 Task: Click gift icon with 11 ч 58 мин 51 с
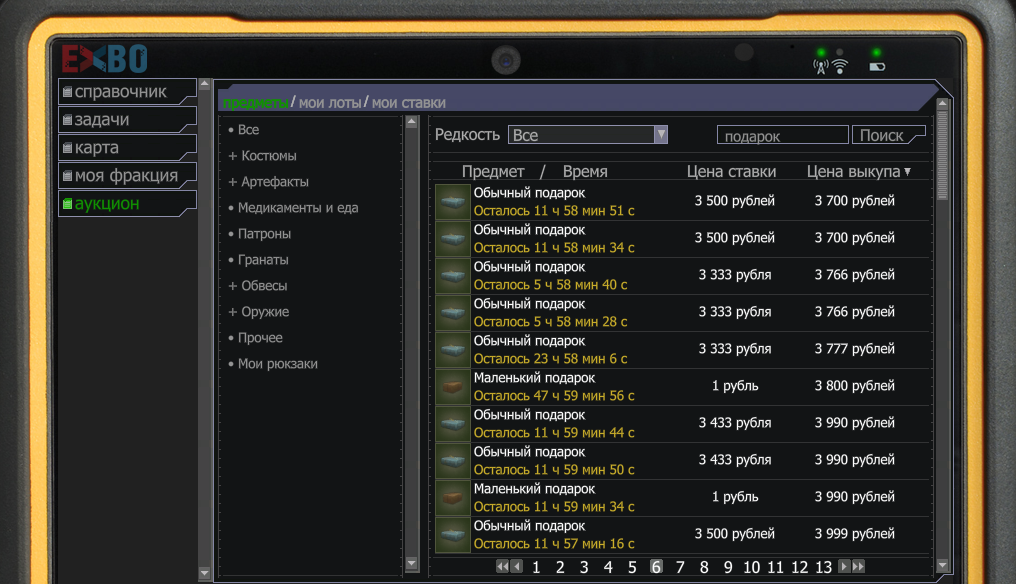tap(452, 202)
